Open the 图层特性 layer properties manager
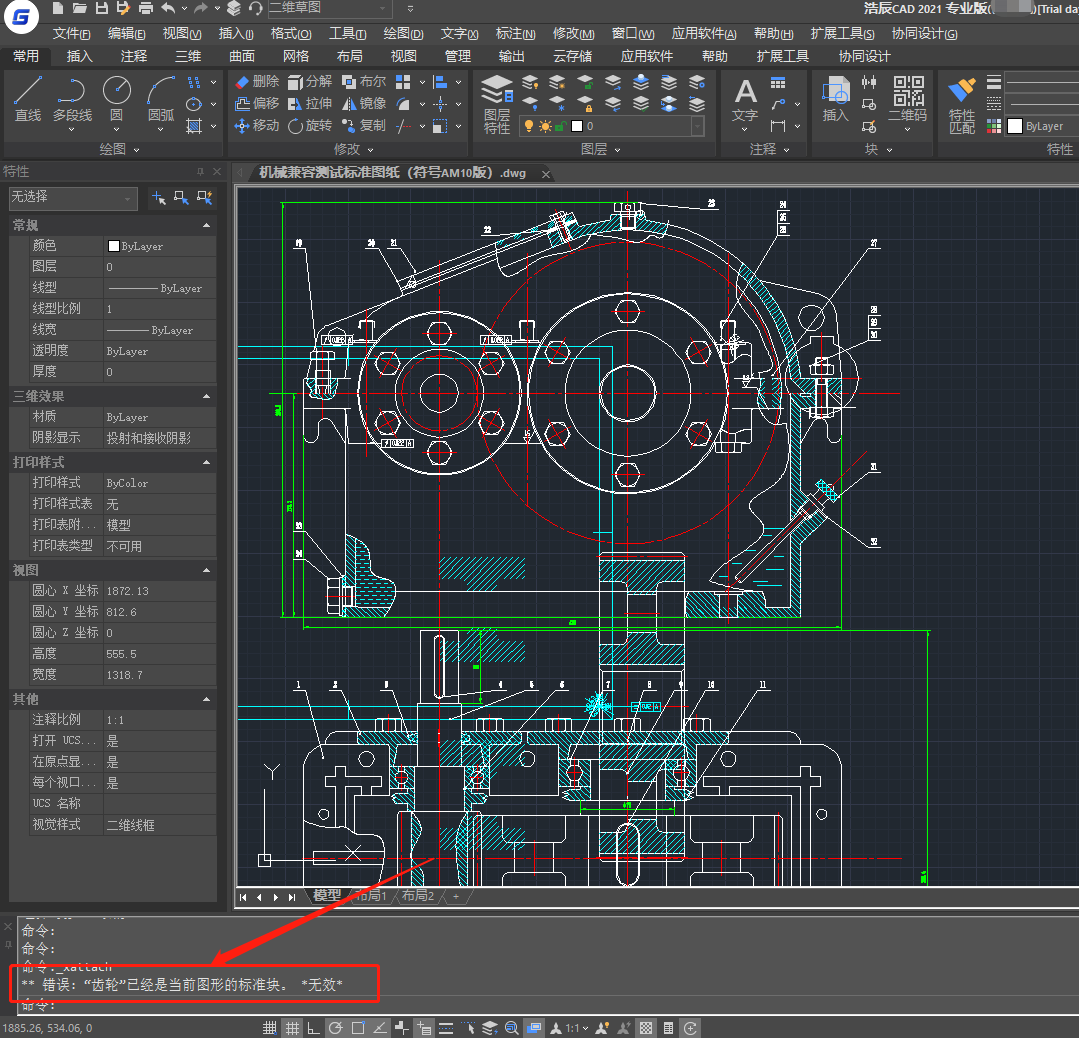1079x1038 pixels. [497, 103]
